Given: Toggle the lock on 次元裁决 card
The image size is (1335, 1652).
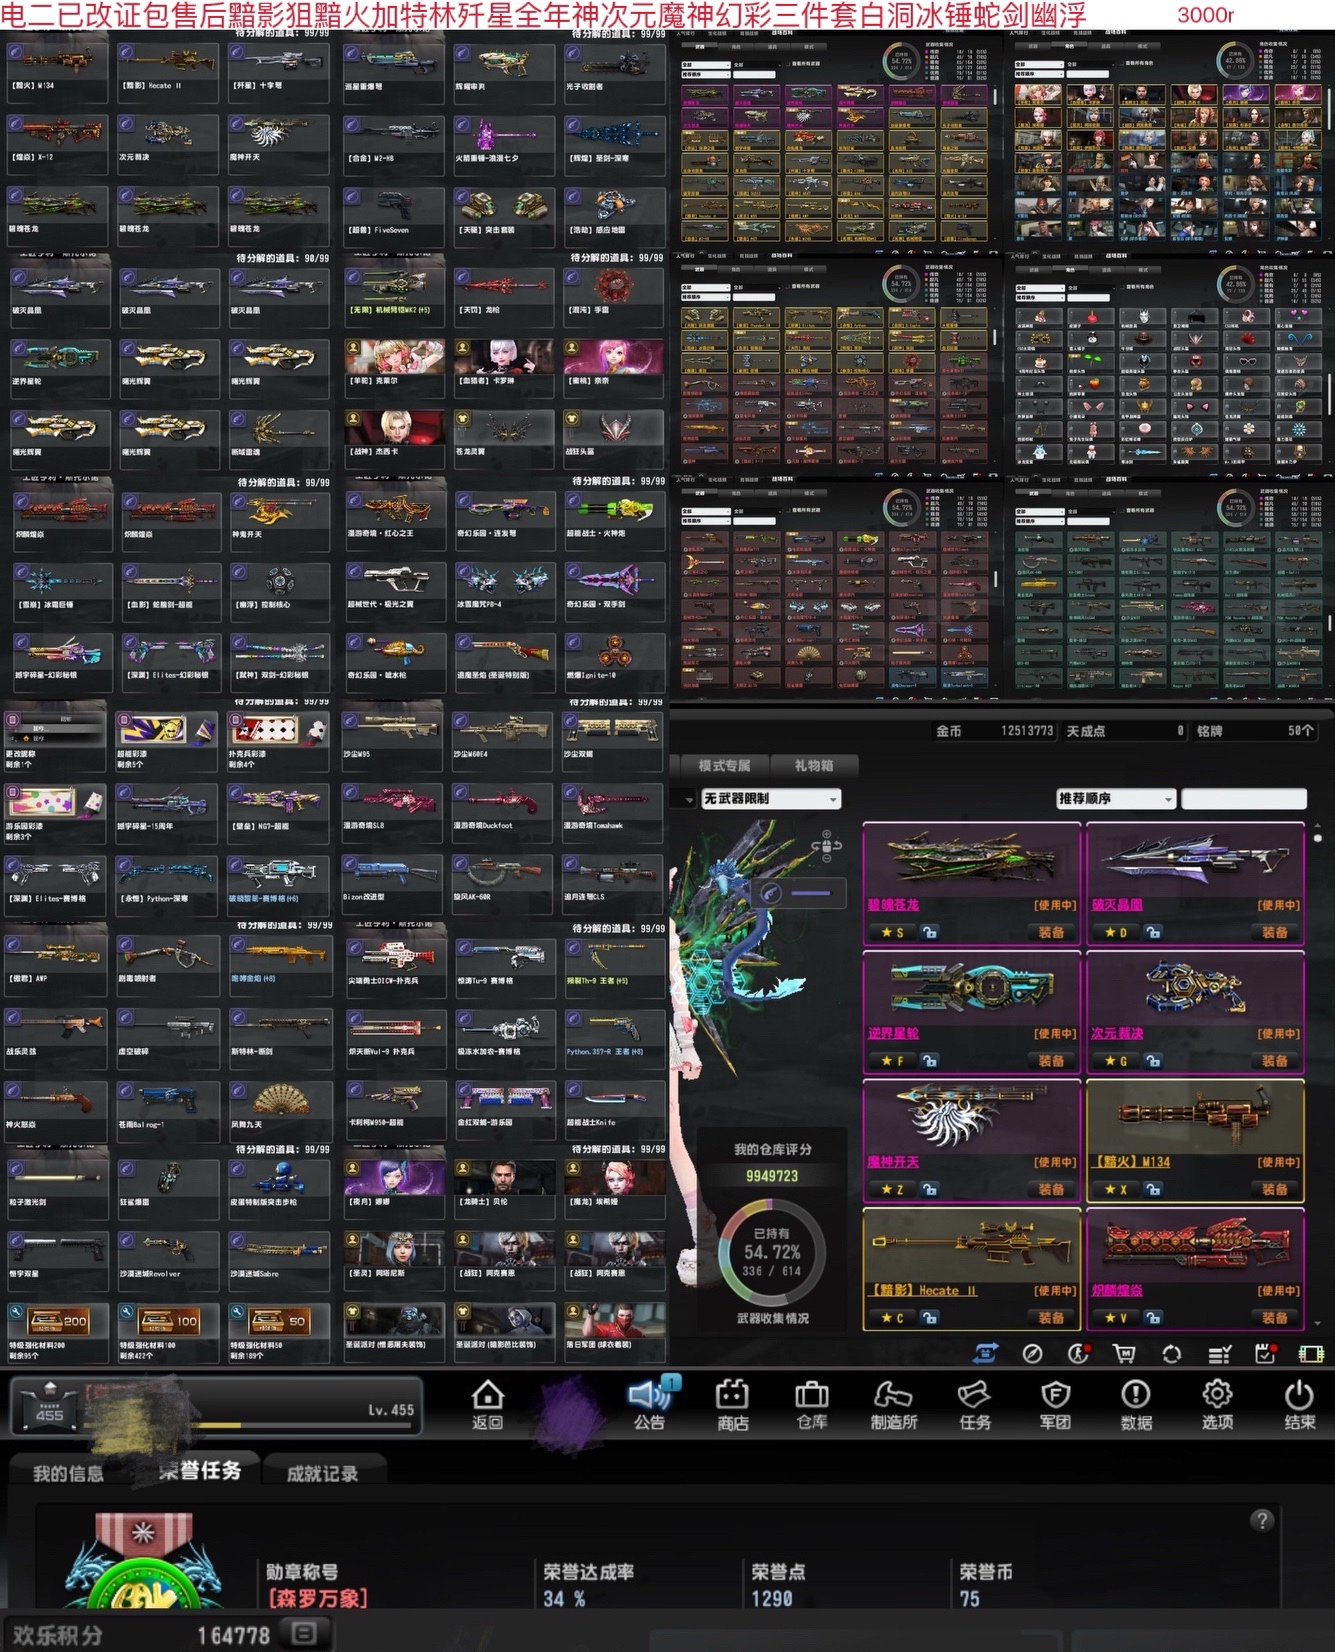Looking at the screenshot, I should coord(1153,1060).
